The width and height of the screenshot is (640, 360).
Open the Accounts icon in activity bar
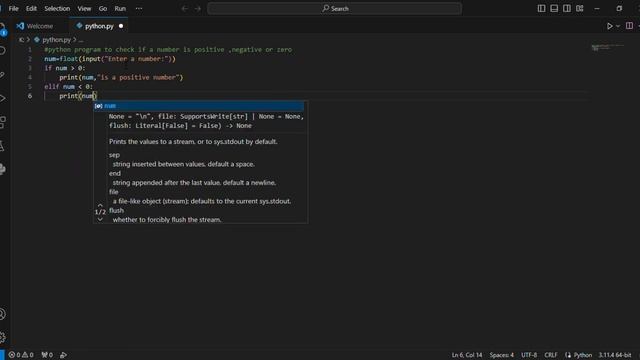(x=3, y=314)
